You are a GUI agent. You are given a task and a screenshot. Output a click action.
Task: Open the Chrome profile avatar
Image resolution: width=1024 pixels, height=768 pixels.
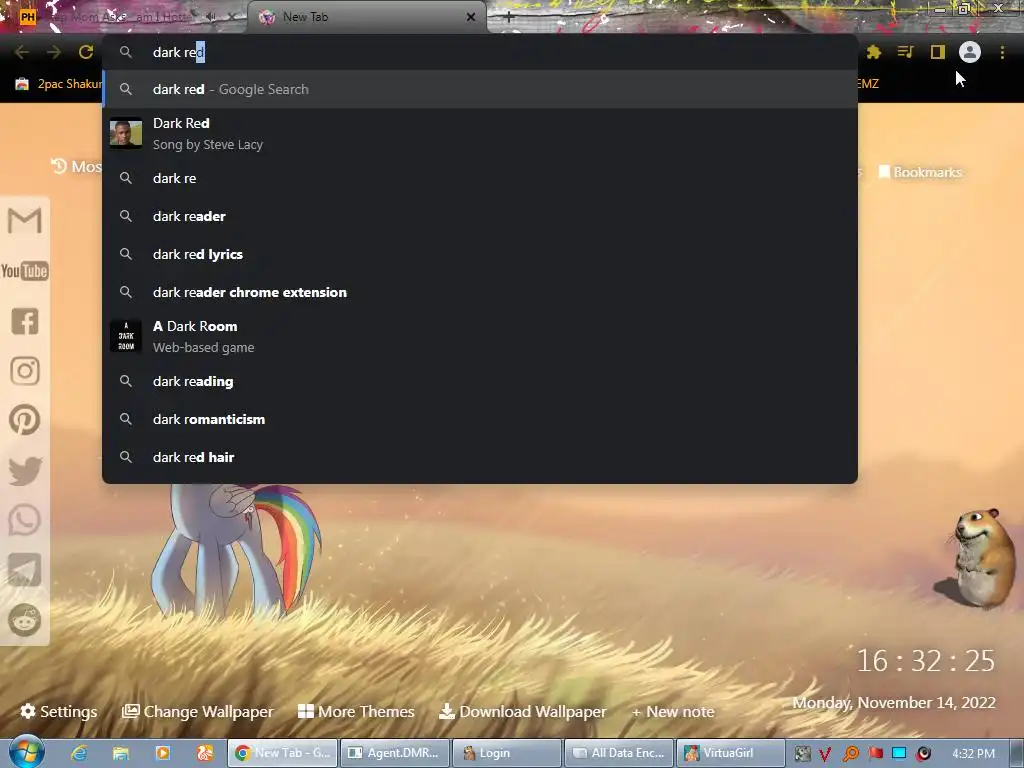(x=970, y=52)
